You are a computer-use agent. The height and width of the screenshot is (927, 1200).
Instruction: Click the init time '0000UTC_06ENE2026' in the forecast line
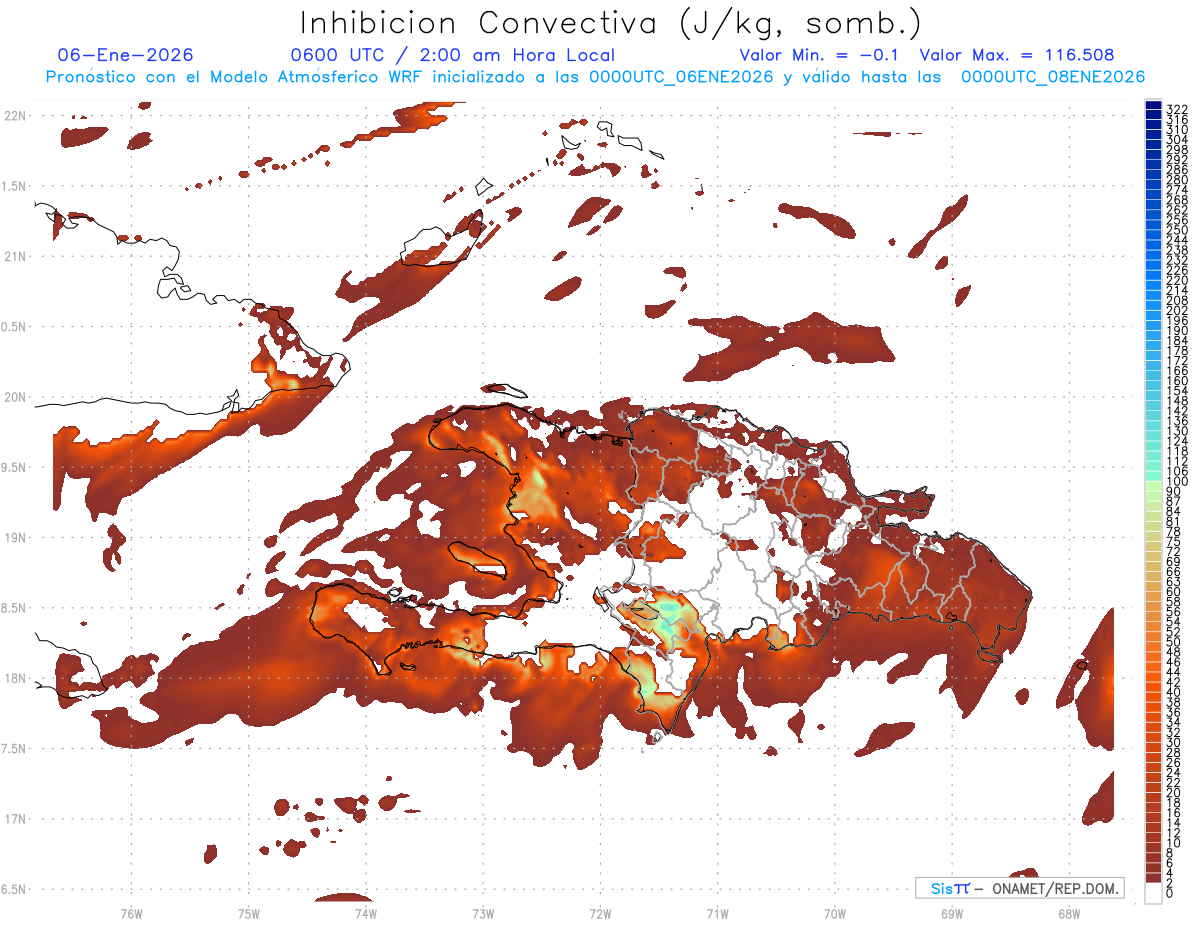click(x=681, y=77)
